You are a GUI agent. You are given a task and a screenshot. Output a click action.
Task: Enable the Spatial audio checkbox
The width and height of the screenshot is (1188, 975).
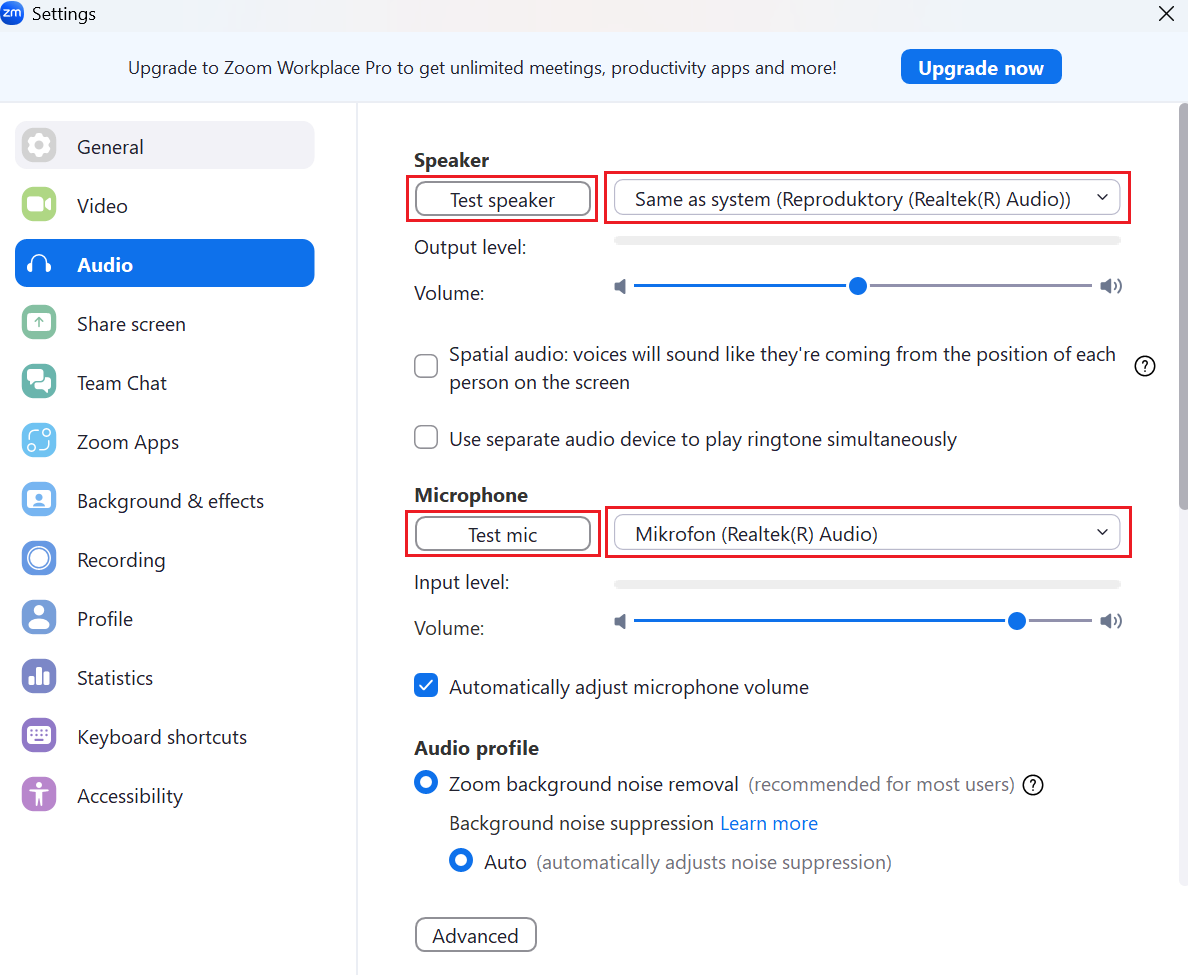point(427,366)
